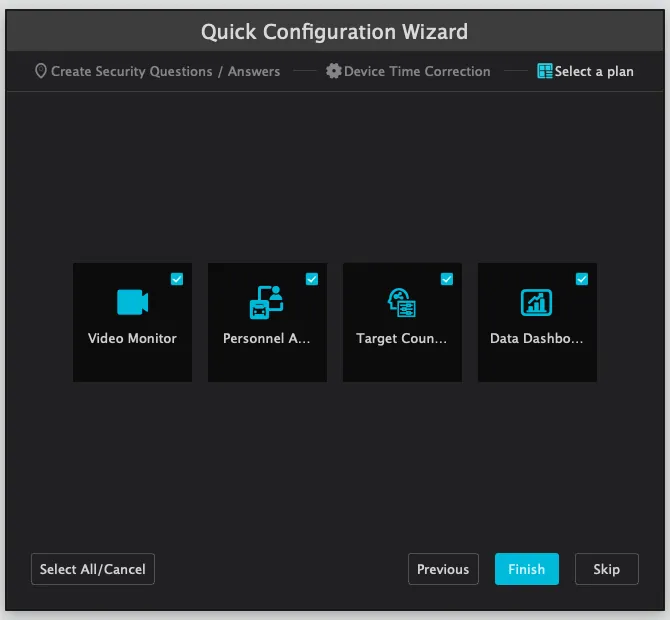Click Finish to complete the wizard
The width and height of the screenshot is (670, 620).
click(527, 569)
